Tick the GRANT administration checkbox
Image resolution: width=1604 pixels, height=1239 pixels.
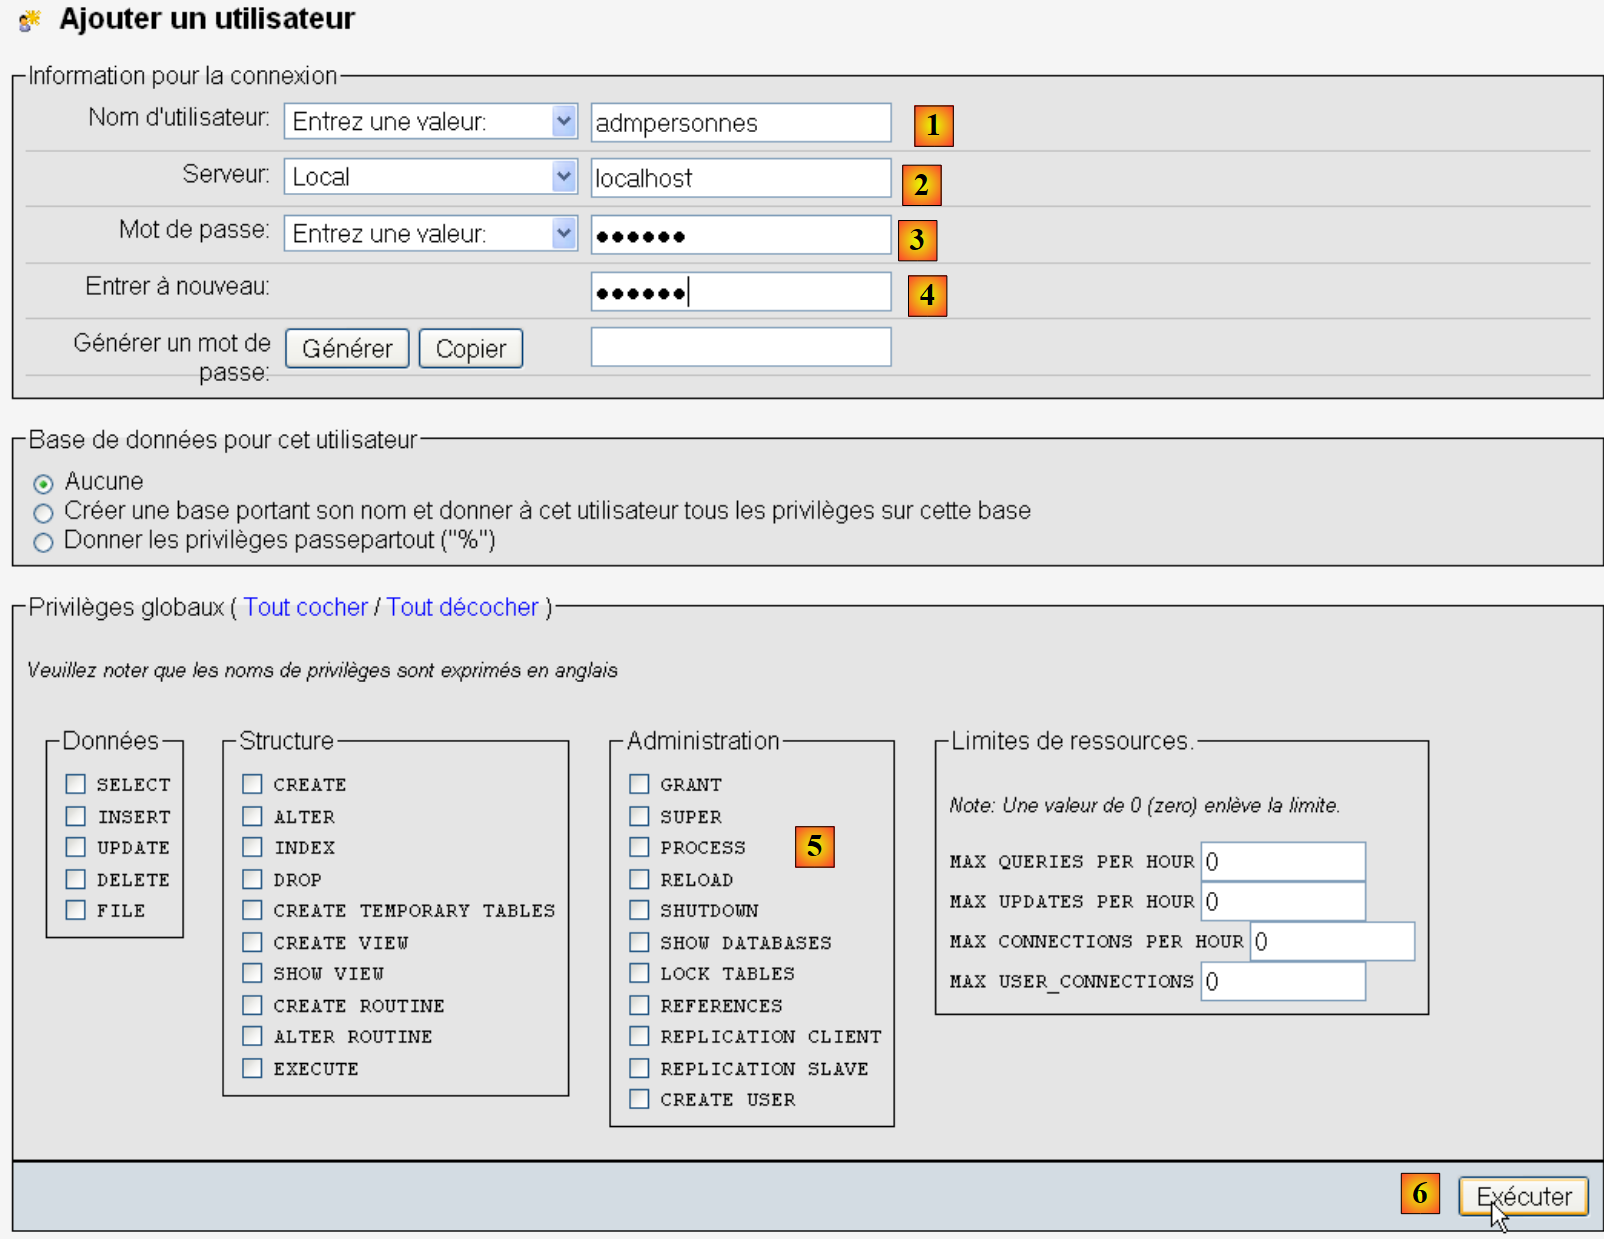pyautogui.click(x=640, y=784)
